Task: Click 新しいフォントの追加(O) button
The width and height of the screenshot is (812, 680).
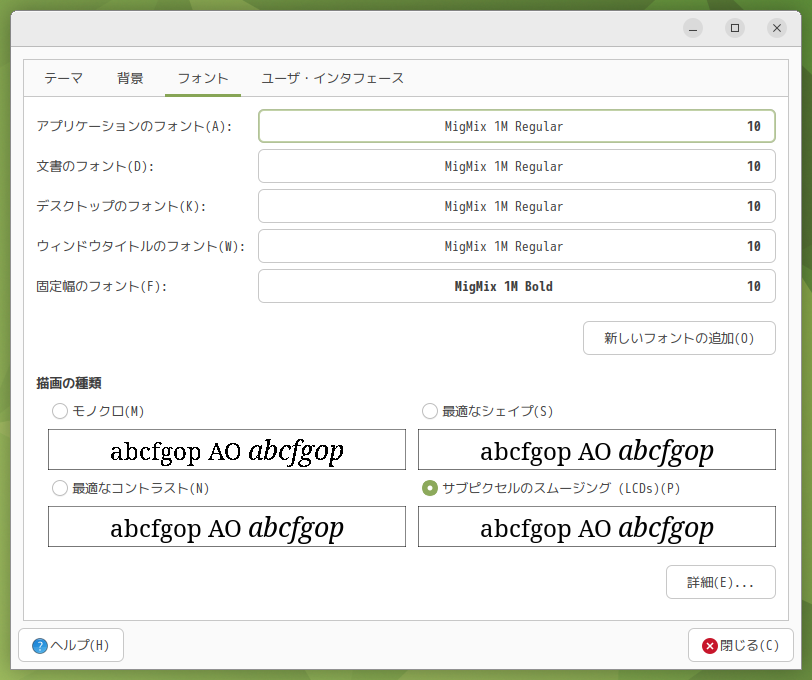Action: coord(679,338)
